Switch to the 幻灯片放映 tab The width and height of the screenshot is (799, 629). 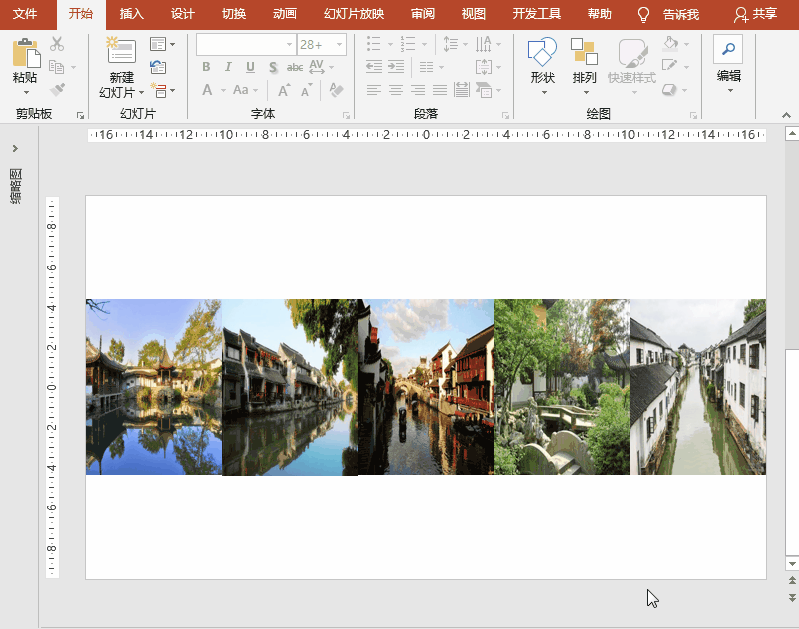click(354, 14)
